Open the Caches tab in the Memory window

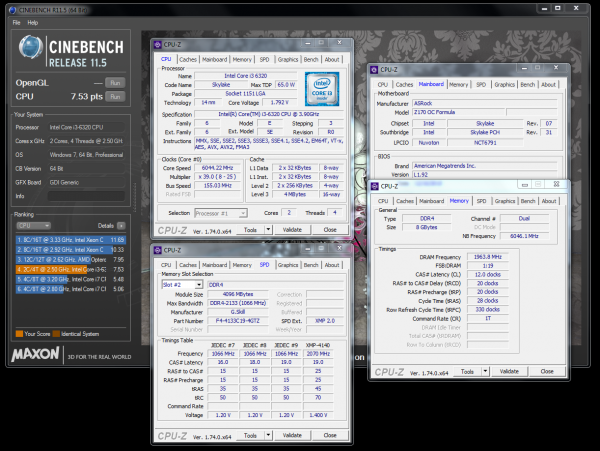click(x=405, y=201)
